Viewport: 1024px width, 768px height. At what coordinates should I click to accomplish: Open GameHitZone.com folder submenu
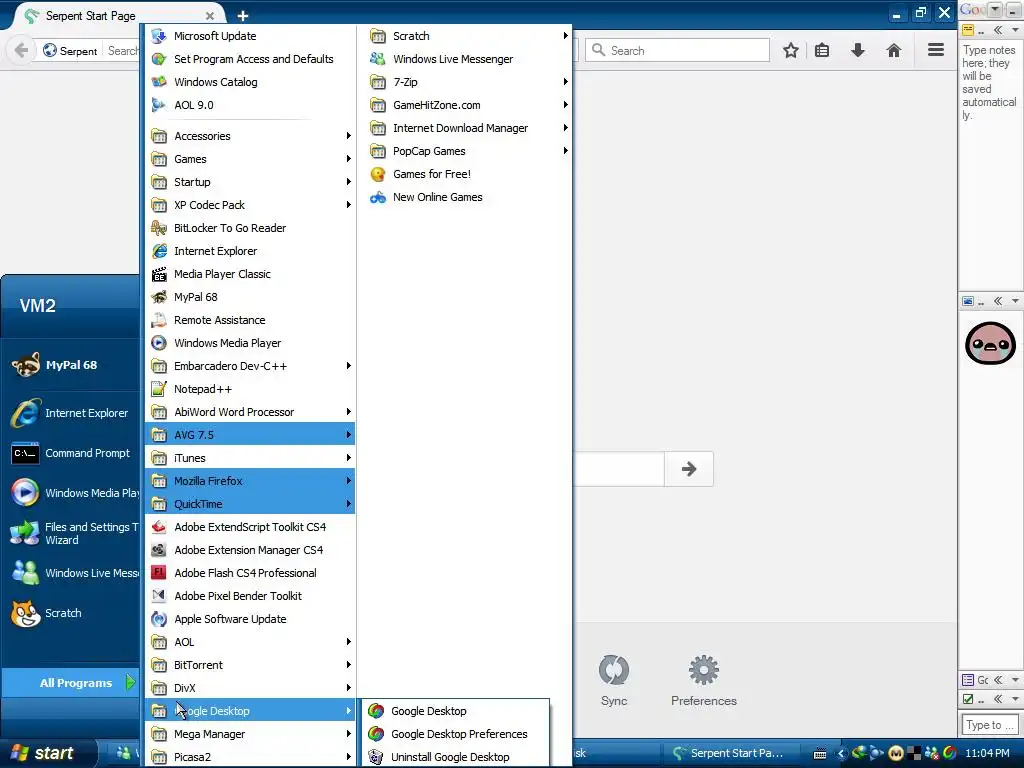coord(468,104)
